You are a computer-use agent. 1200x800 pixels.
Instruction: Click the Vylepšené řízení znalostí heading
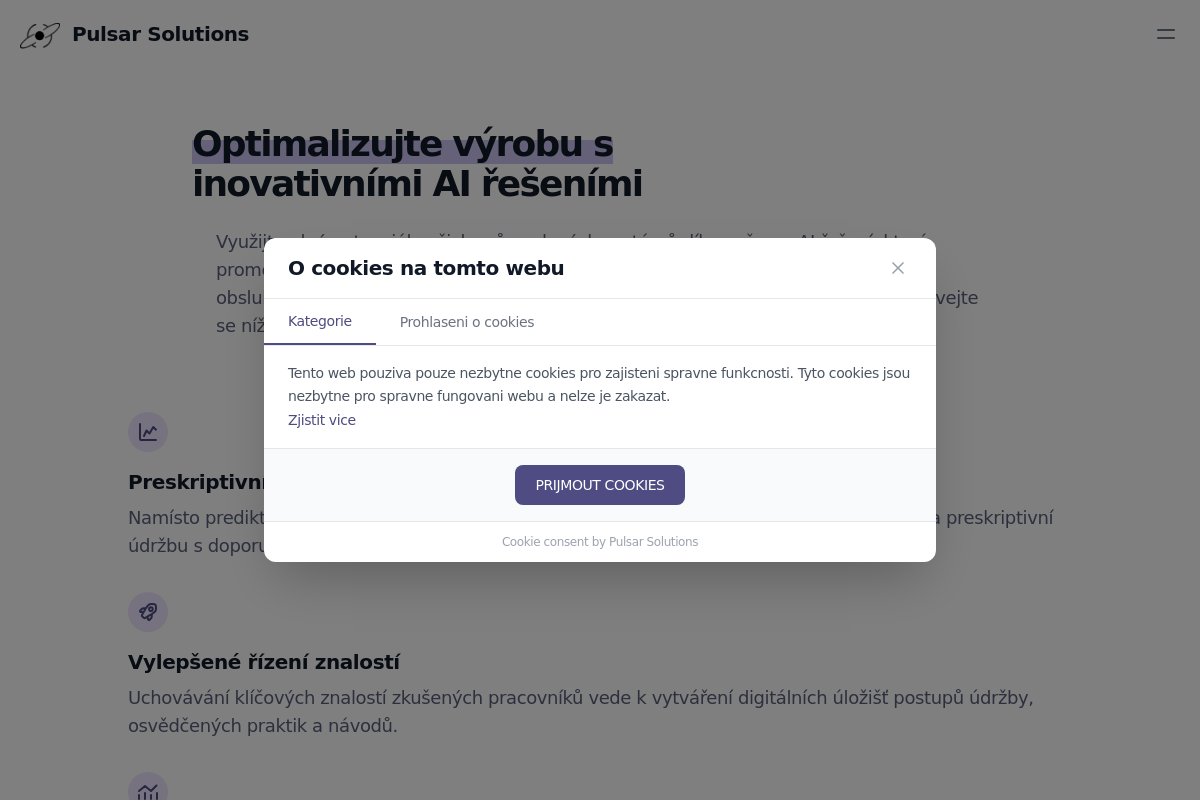(264, 662)
